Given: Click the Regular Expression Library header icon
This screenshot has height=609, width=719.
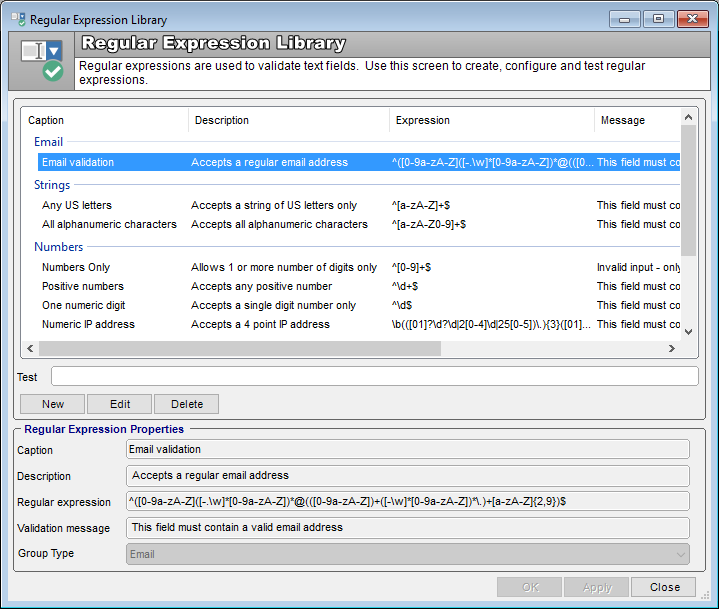Looking at the screenshot, I should 42,61.
